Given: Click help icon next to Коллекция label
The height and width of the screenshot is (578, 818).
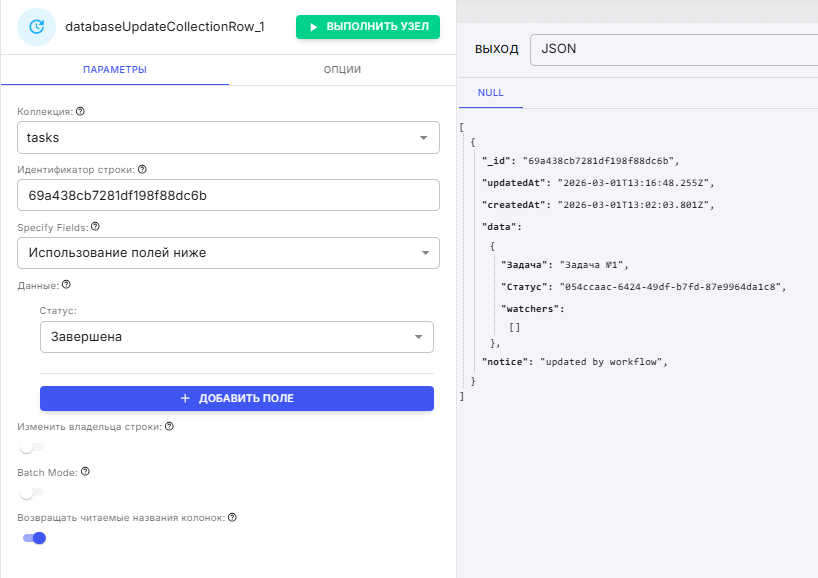Looking at the screenshot, I should click(80, 112).
